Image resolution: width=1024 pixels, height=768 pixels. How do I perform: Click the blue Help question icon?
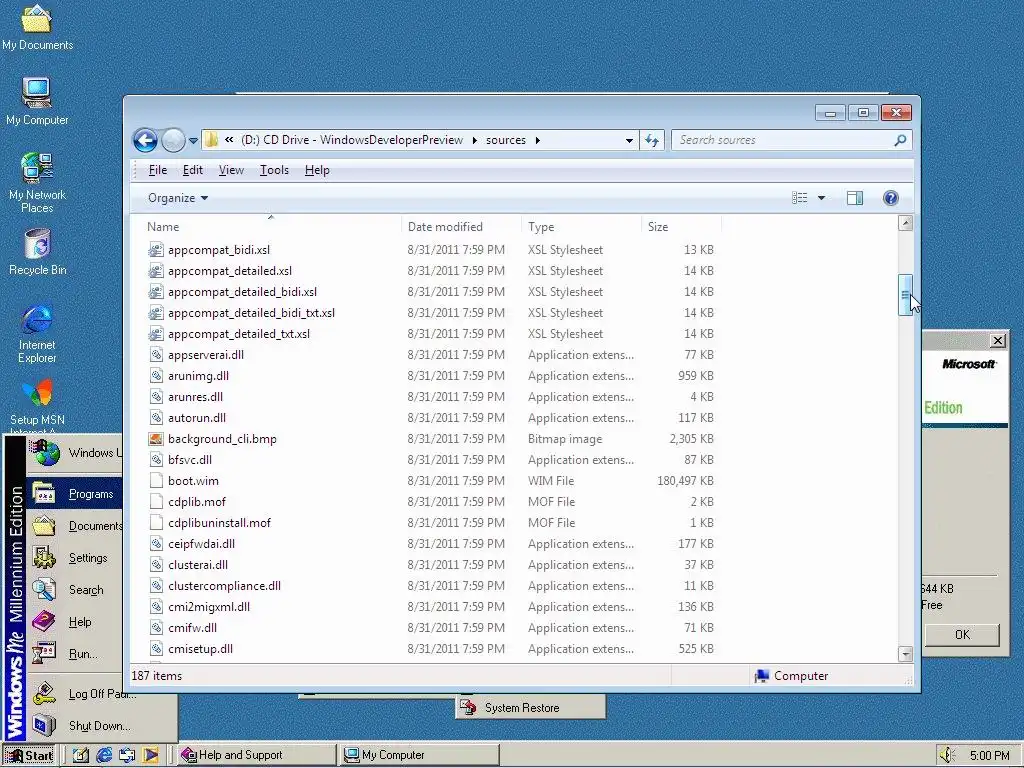[891, 198]
